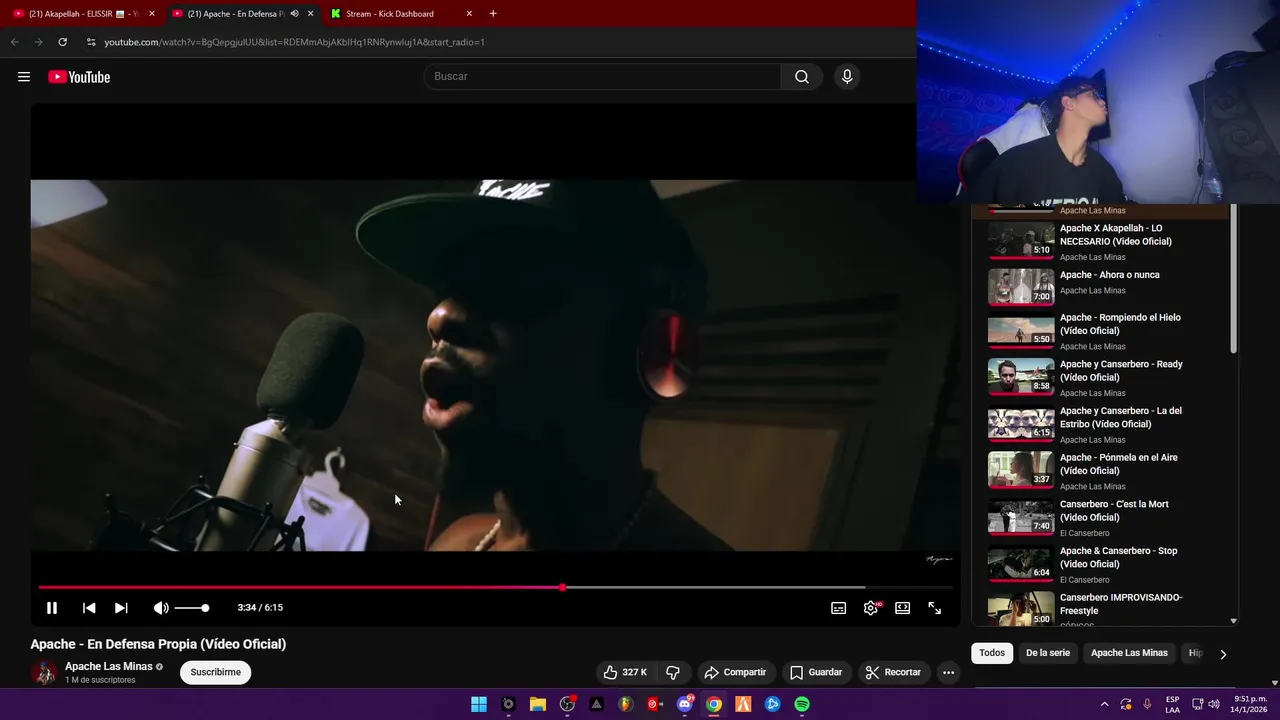Open the ESP LAA language switcher
The image size is (1280, 720).
(1172, 704)
